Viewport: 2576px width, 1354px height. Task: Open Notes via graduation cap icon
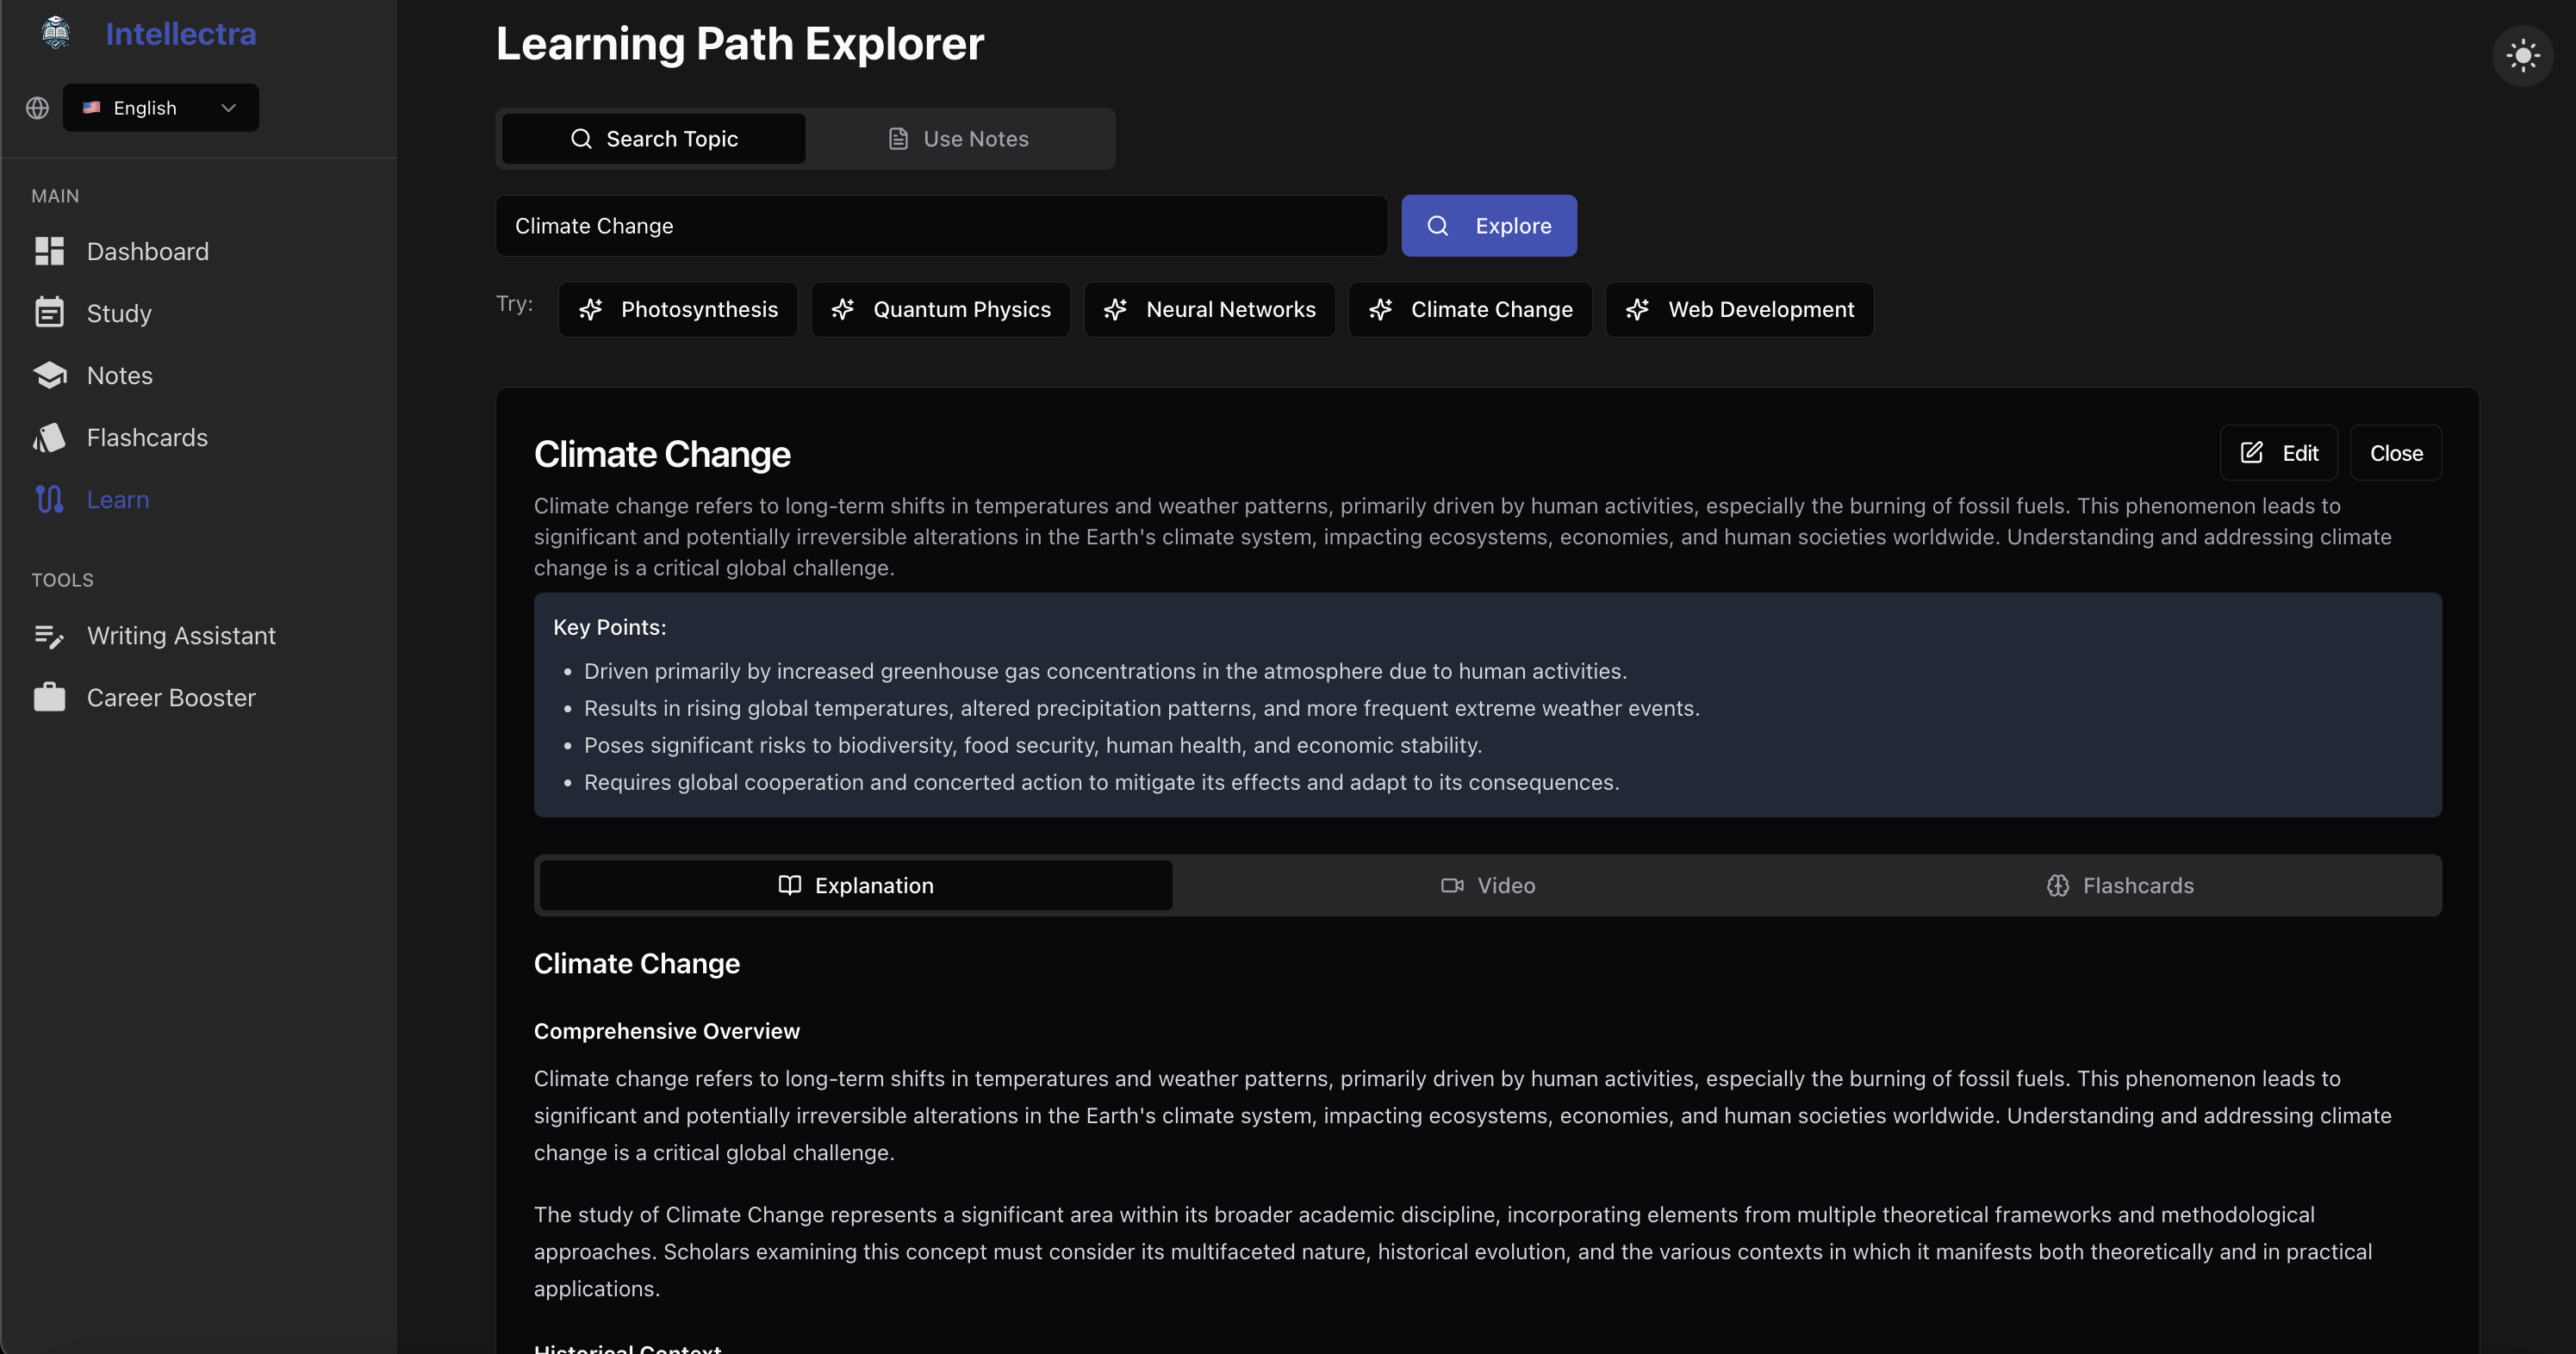[x=49, y=375]
